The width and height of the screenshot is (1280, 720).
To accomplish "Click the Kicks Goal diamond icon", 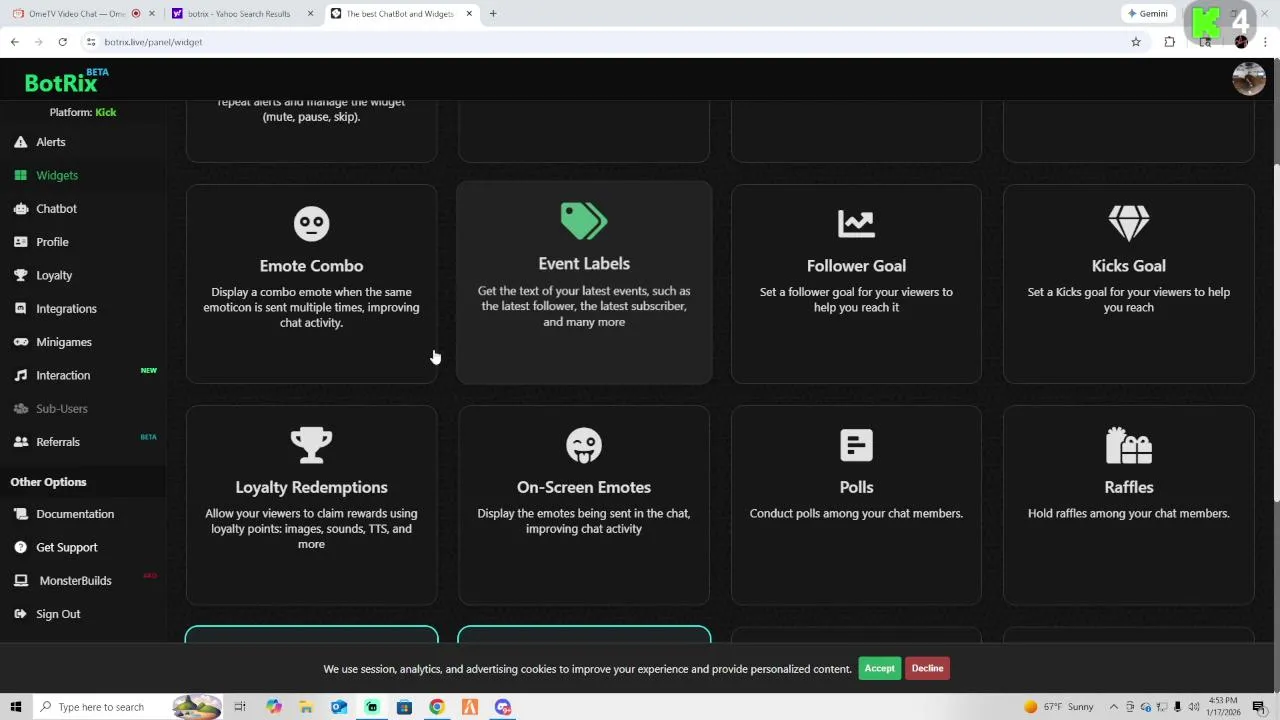I will [1129, 223].
